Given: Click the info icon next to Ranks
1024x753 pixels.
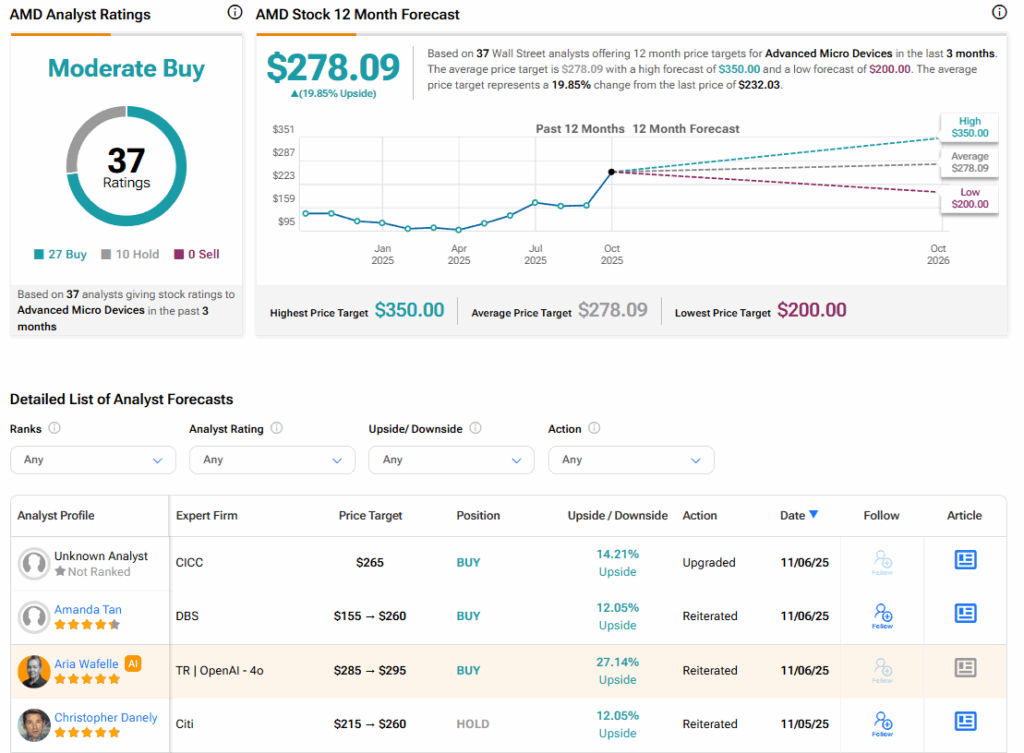Looking at the screenshot, I should point(54,428).
